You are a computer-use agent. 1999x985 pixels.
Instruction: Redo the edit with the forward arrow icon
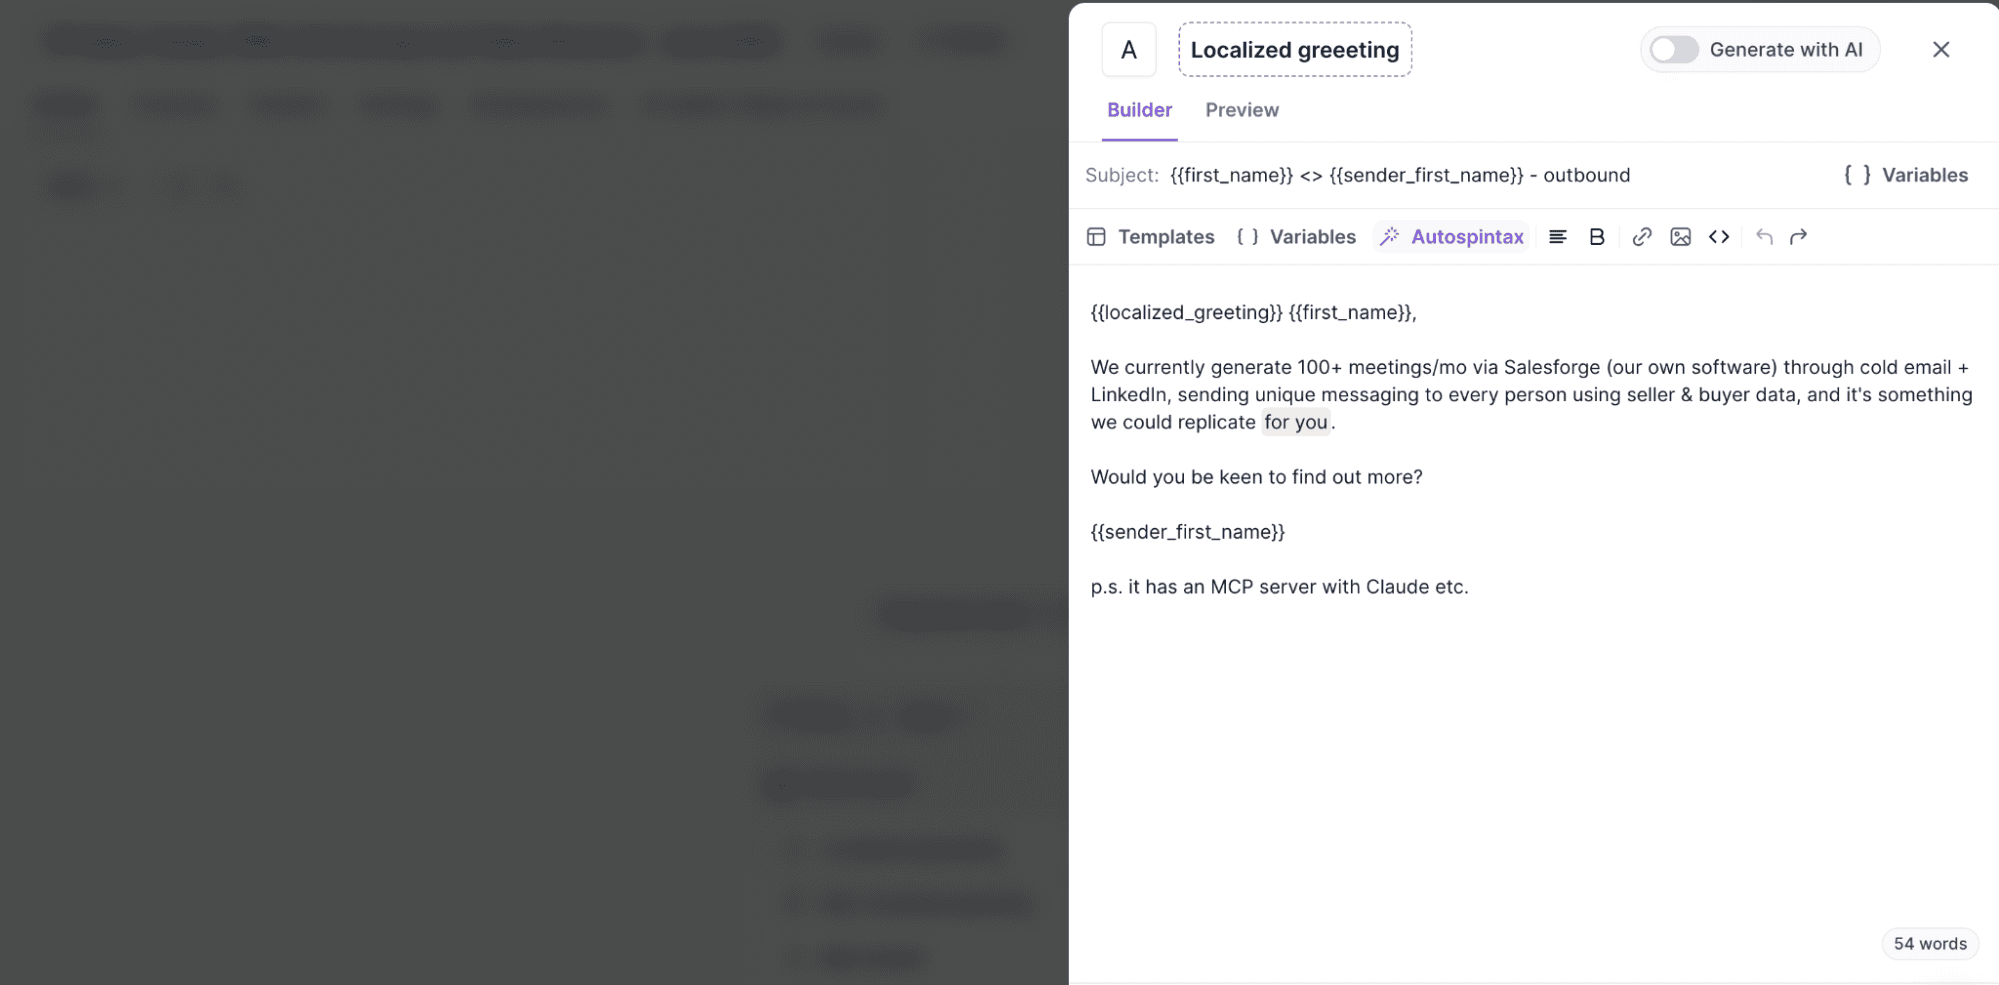click(1798, 237)
